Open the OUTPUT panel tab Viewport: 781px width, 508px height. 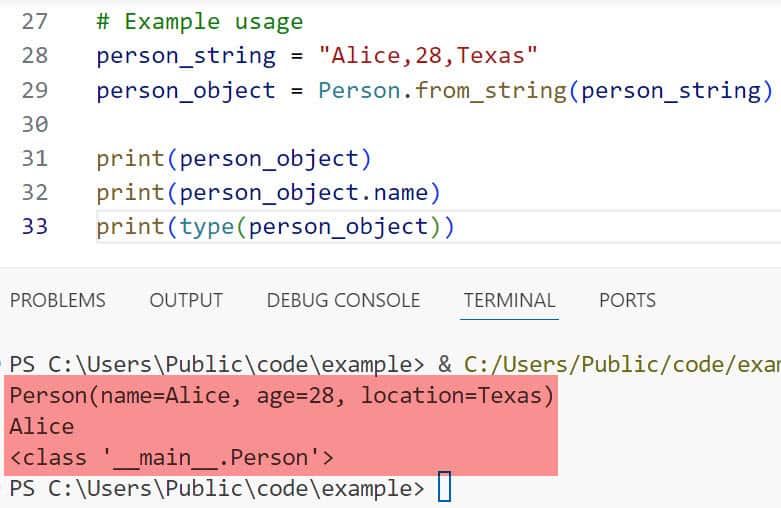click(x=186, y=300)
